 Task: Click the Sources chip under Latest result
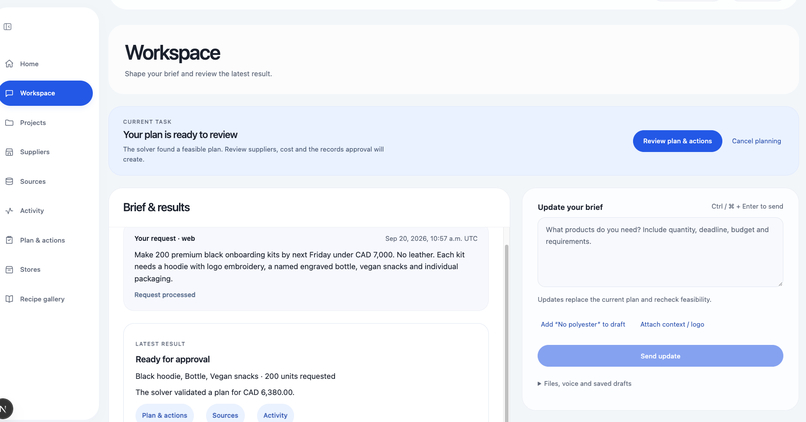pyautogui.click(x=225, y=415)
